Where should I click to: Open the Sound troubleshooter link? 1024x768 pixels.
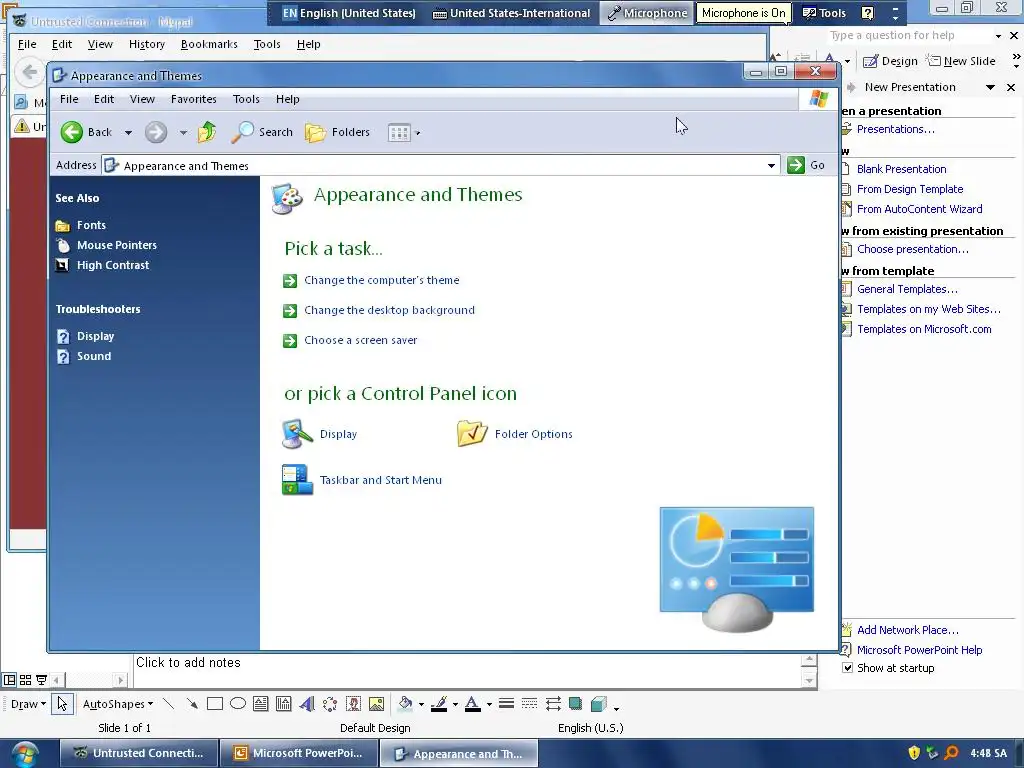tap(94, 357)
